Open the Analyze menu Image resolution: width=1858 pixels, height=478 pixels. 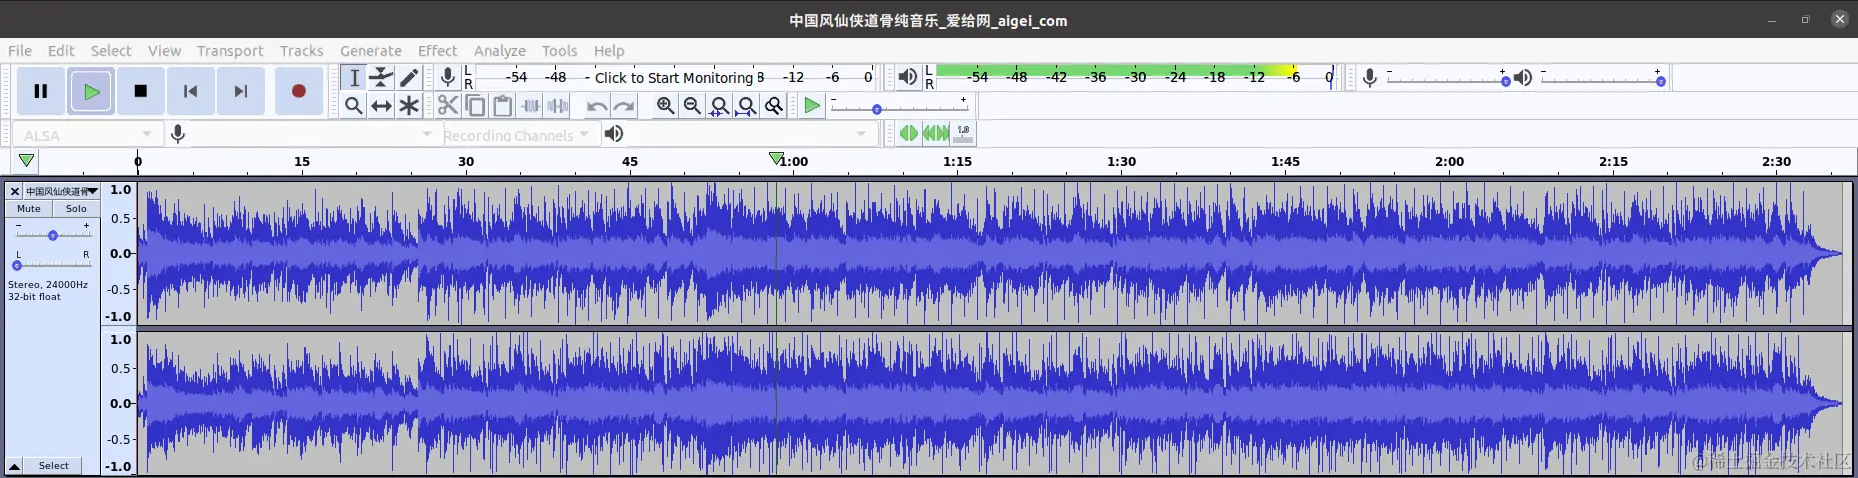500,51
